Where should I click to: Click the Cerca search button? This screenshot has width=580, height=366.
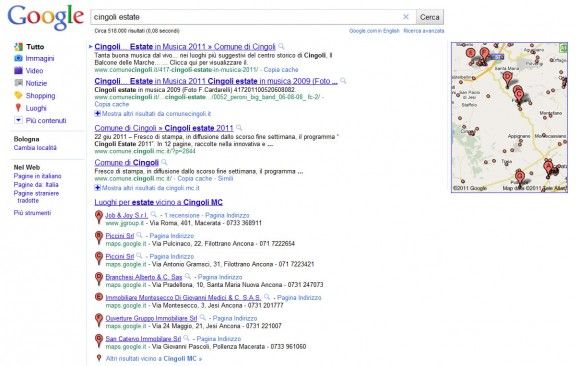pos(429,17)
